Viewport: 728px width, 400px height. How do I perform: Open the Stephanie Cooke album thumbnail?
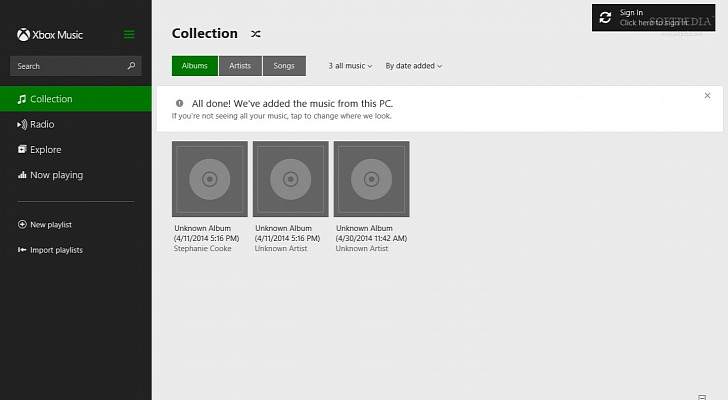coord(209,179)
